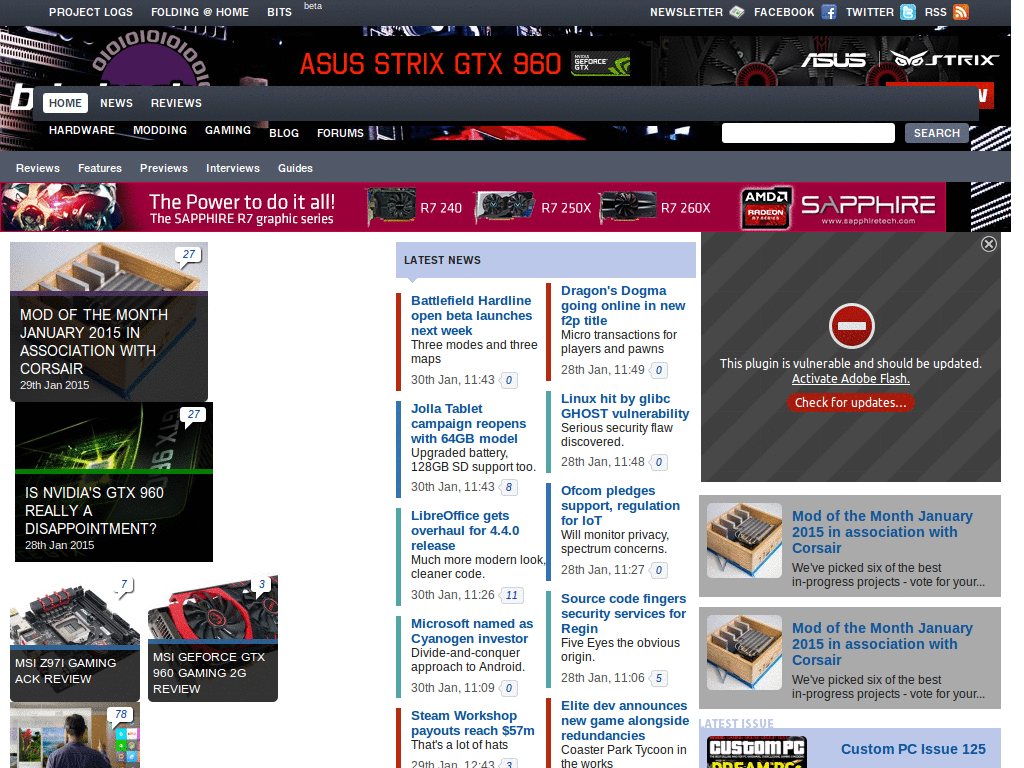Image resolution: width=1024 pixels, height=768 pixels.
Task: Select the NEWS tab
Action: (x=116, y=103)
